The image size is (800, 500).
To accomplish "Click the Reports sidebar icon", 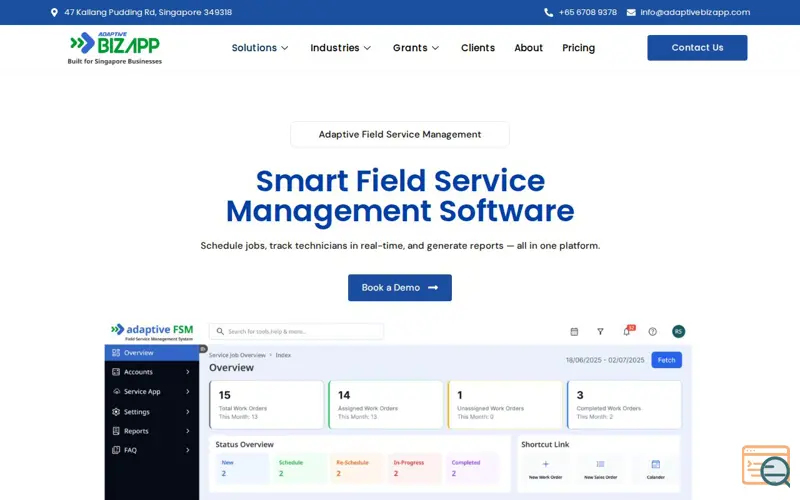I will (x=116, y=431).
